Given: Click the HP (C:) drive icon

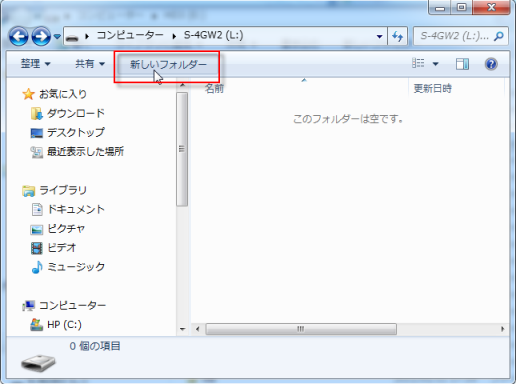Looking at the screenshot, I should (37, 325).
